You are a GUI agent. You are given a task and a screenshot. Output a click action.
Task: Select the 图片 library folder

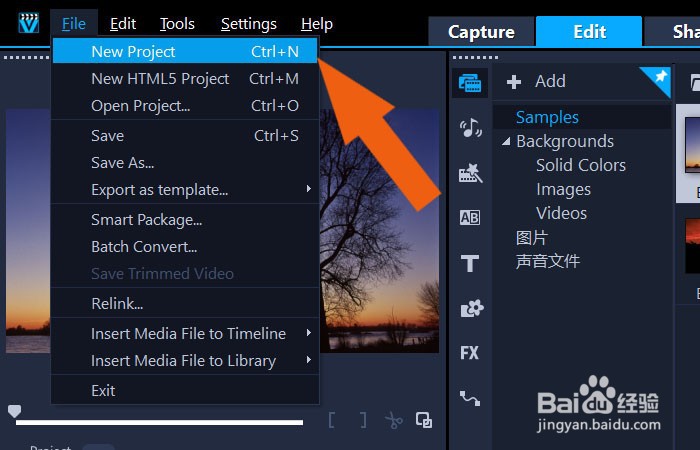point(531,238)
